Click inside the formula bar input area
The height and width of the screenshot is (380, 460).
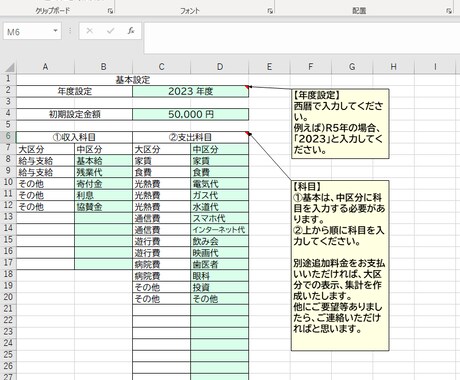pyautogui.click(x=302, y=38)
